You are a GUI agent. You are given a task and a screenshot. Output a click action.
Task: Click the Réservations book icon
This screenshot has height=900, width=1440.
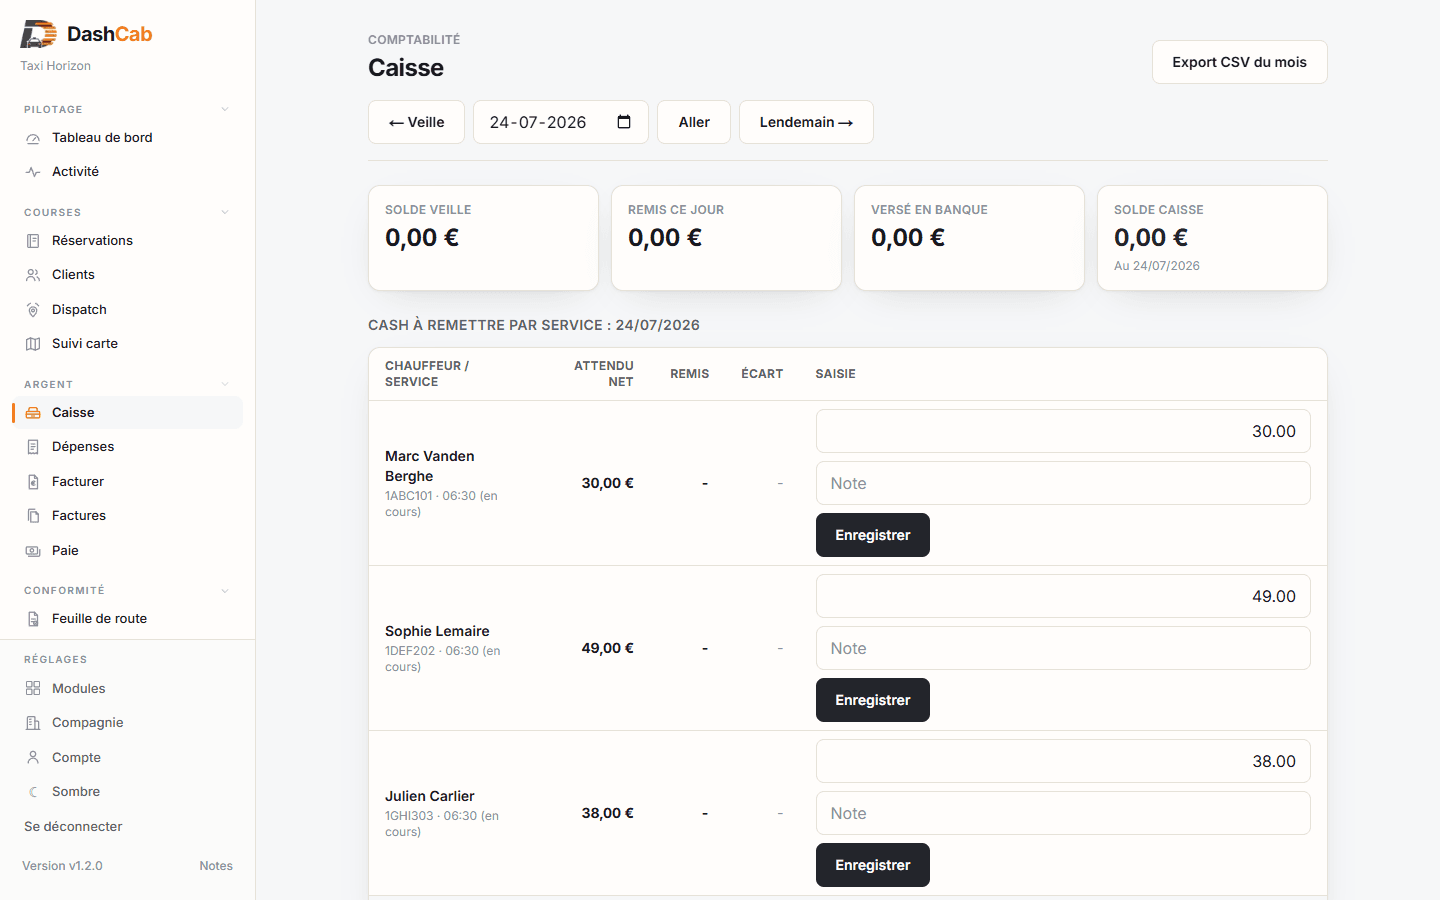point(33,241)
